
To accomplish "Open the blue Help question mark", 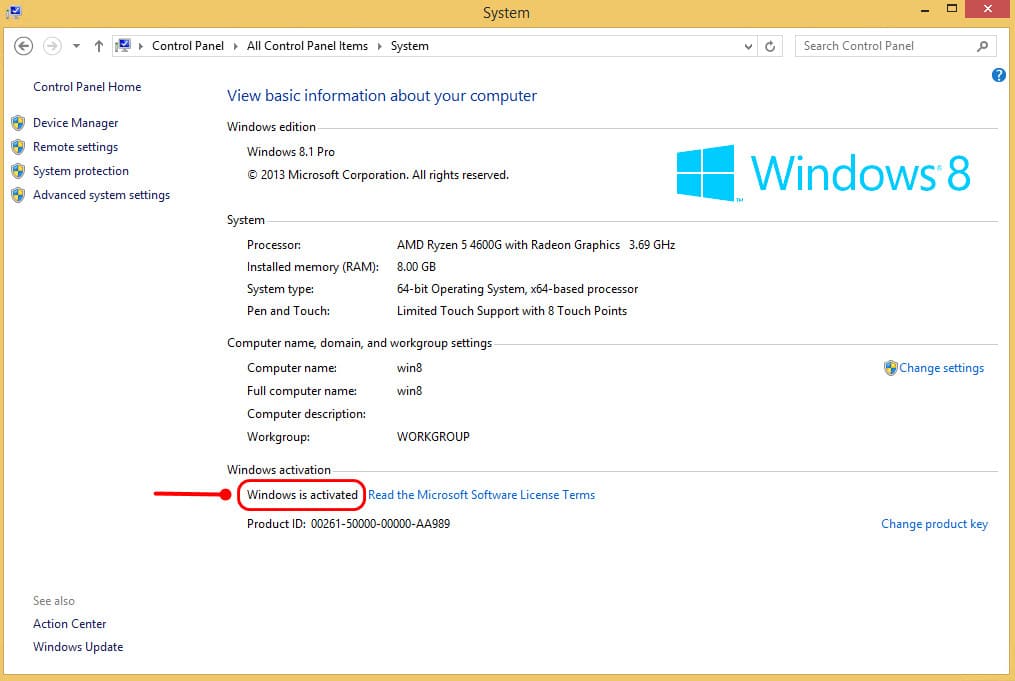I will tap(999, 75).
